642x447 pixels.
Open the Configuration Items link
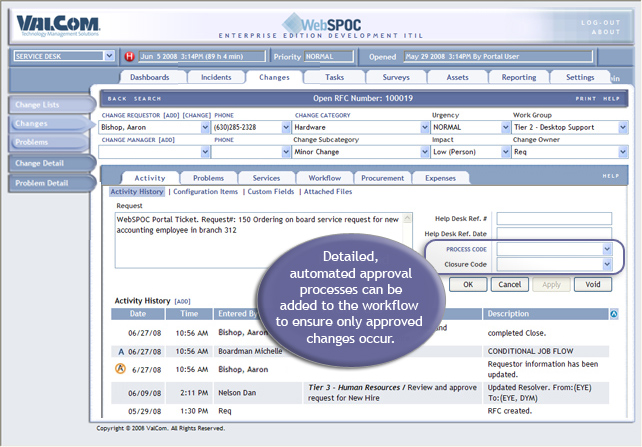click(x=208, y=191)
